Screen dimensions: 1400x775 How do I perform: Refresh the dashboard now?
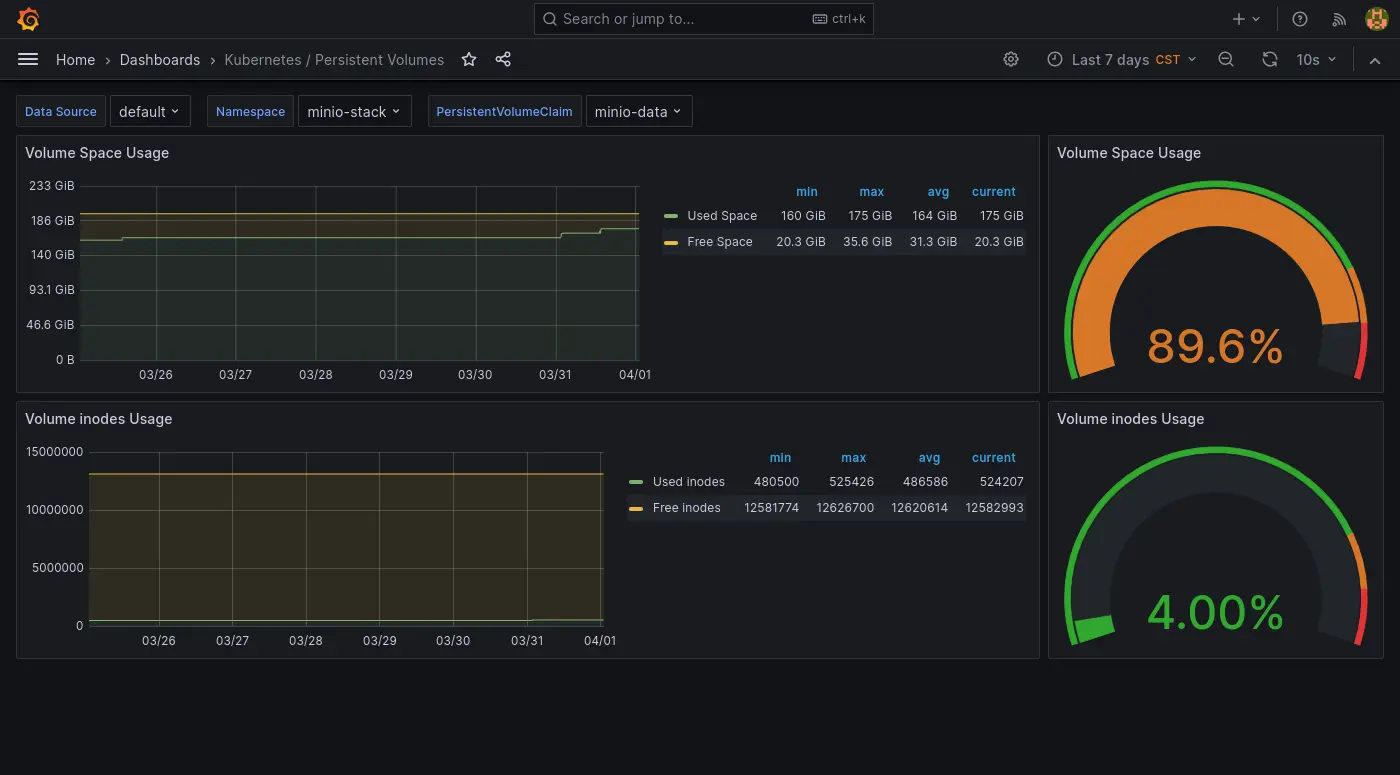[1269, 60]
